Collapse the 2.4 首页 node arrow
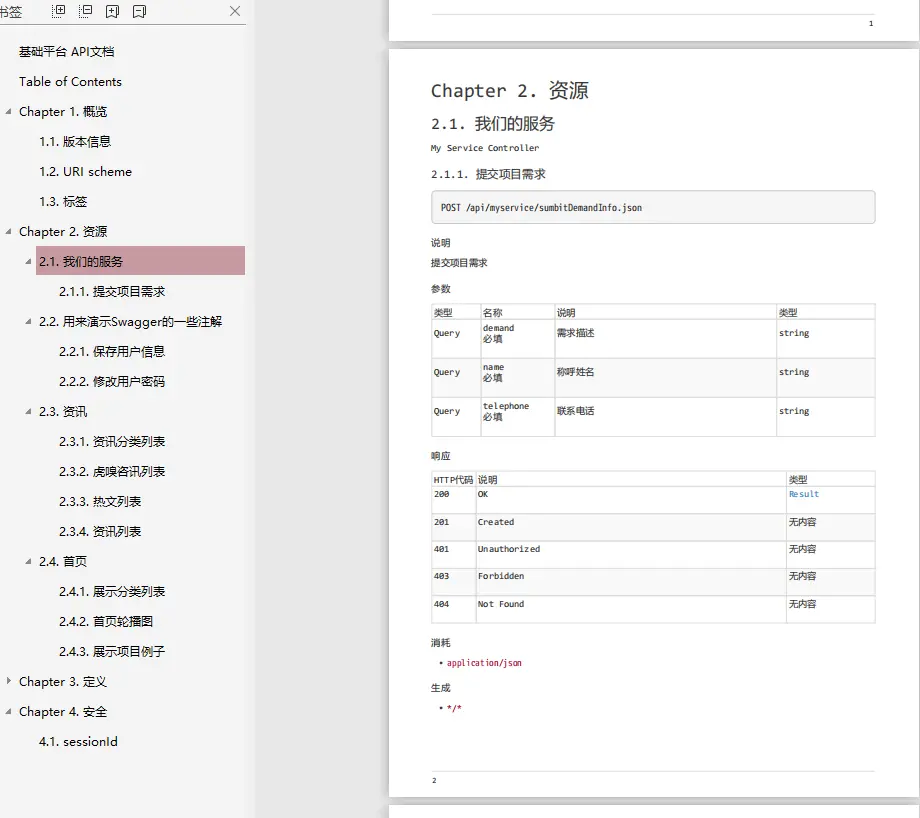The width and height of the screenshot is (920, 818). (x=28, y=561)
